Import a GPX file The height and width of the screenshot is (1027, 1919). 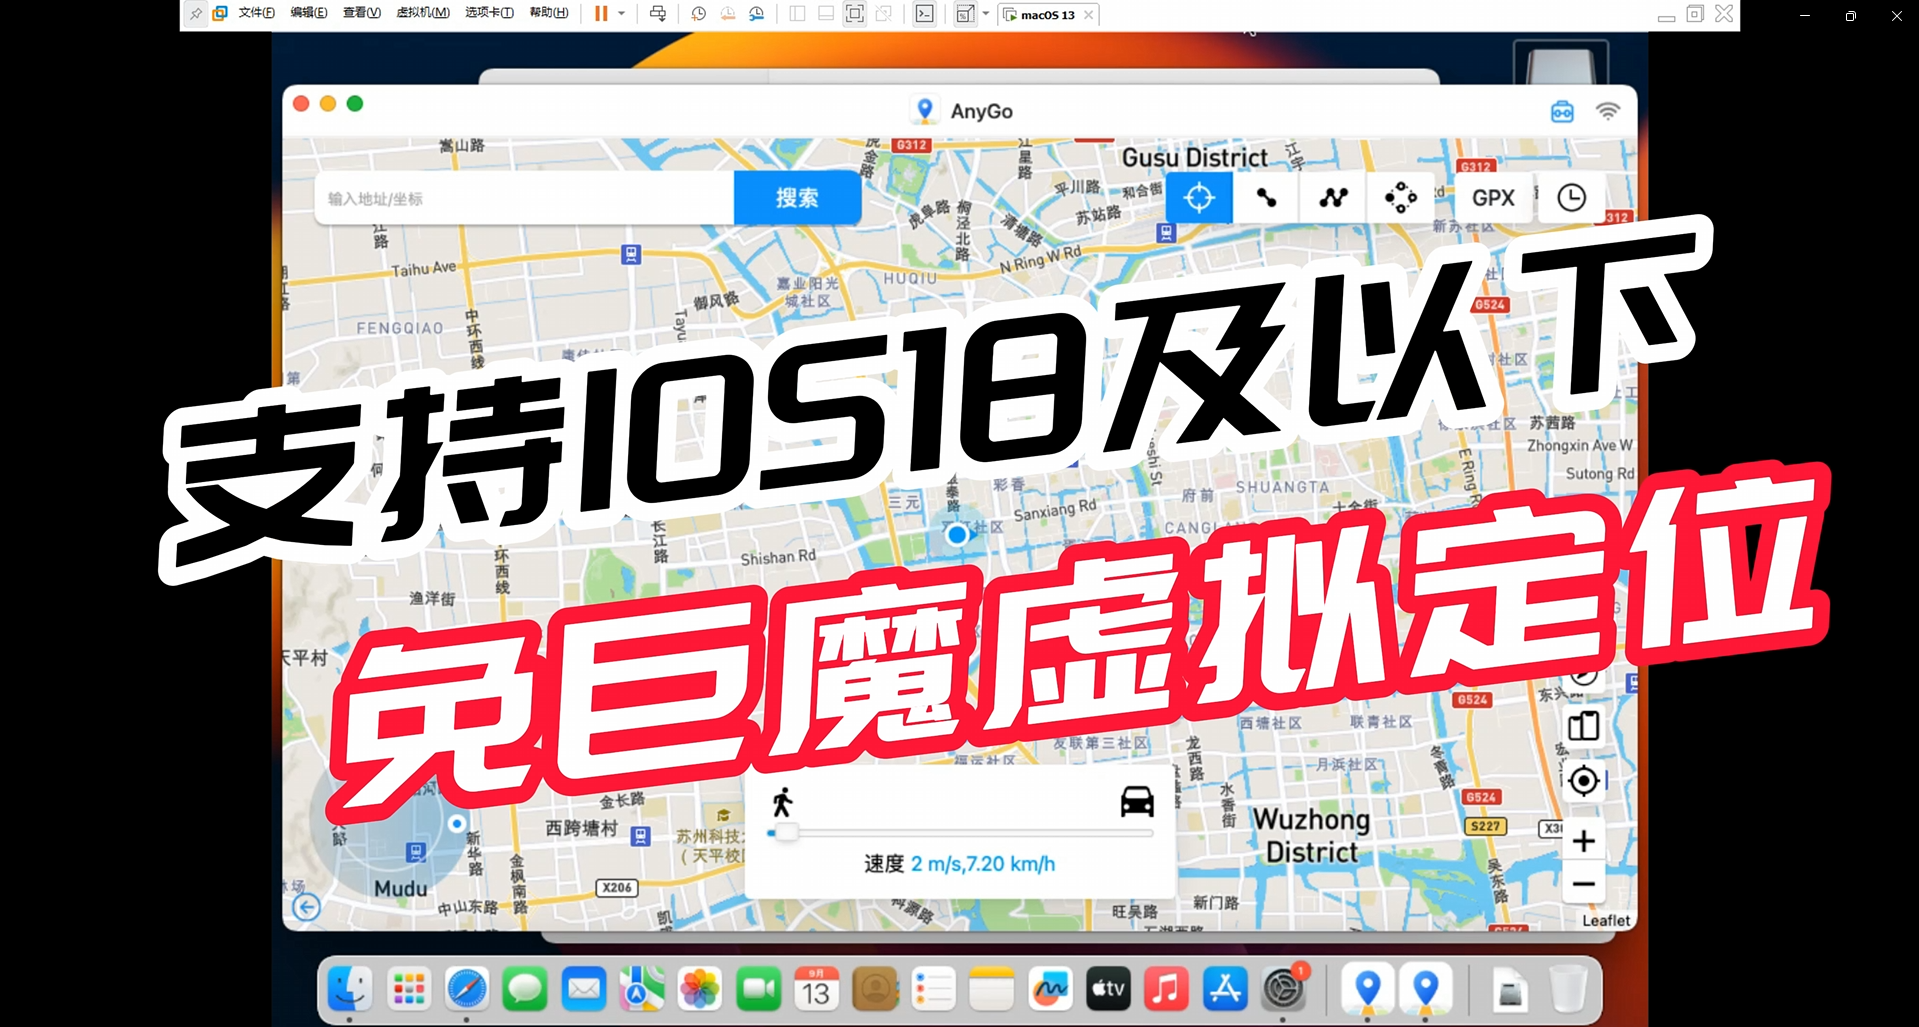1493,198
